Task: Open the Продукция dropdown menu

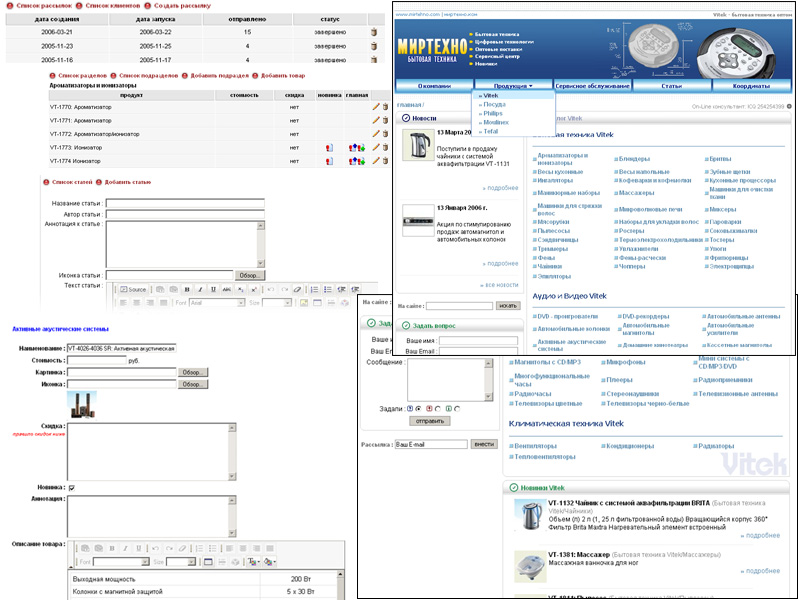Action: pyautogui.click(x=513, y=86)
